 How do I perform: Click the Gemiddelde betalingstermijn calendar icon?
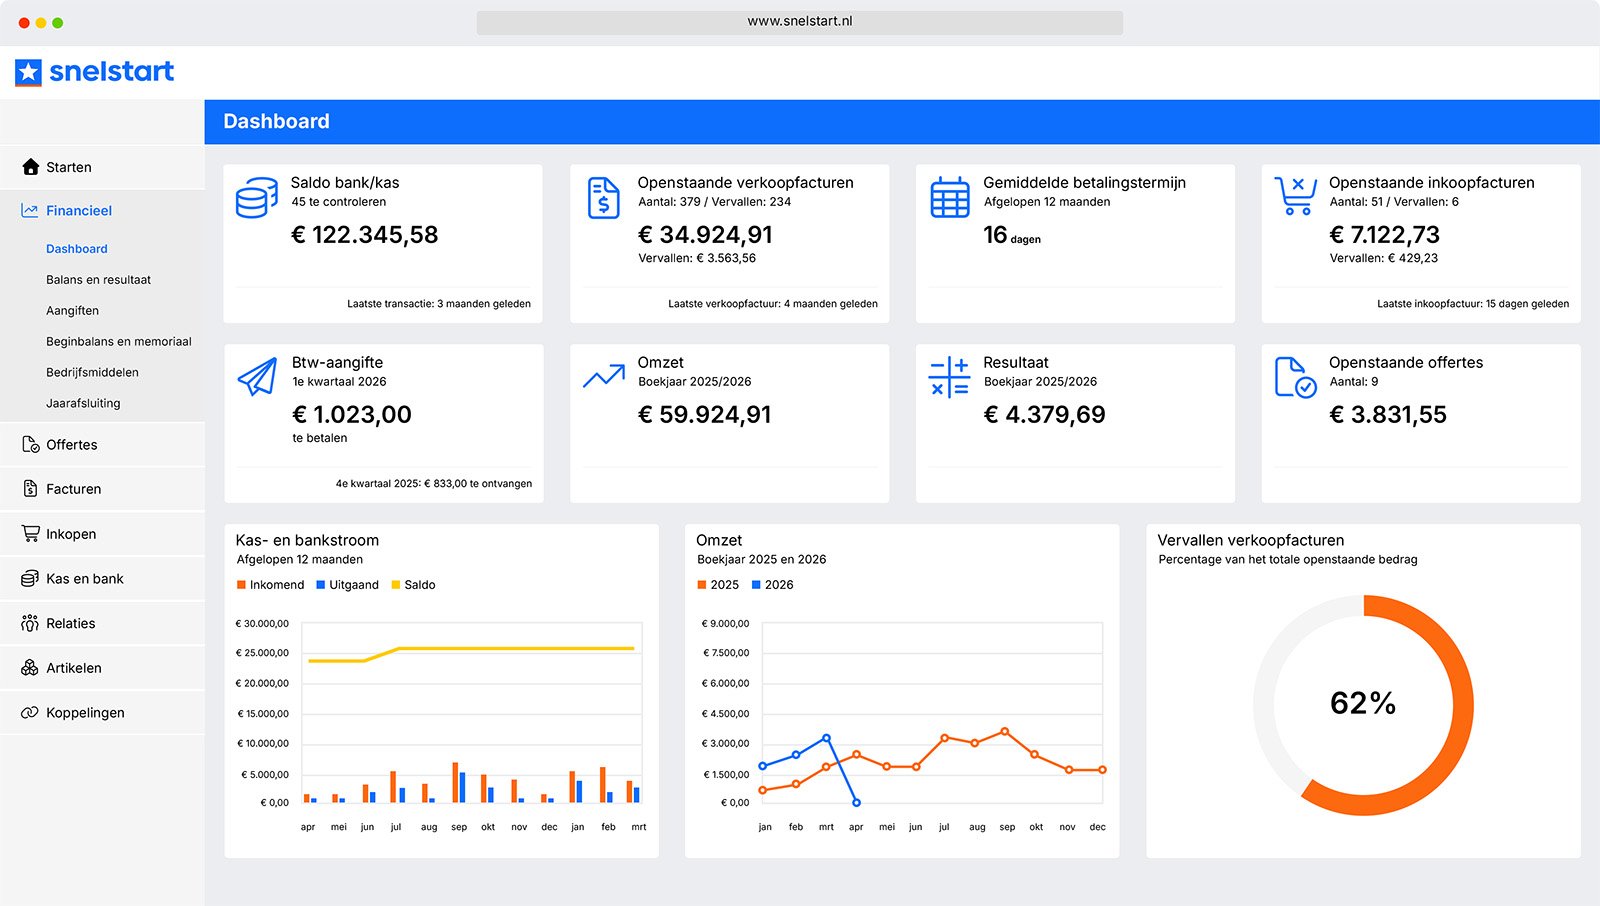[x=950, y=197]
